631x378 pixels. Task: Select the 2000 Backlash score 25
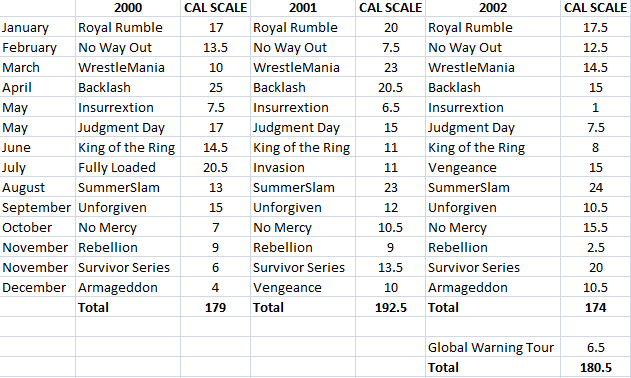(x=215, y=87)
